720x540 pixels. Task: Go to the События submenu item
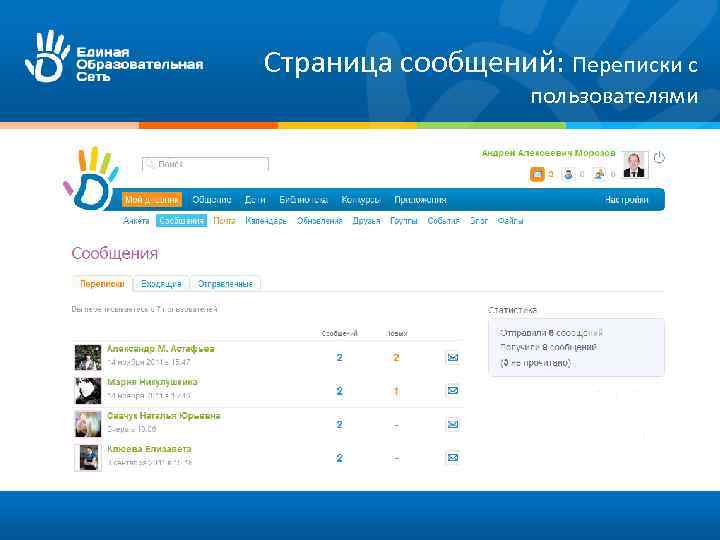tap(444, 221)
